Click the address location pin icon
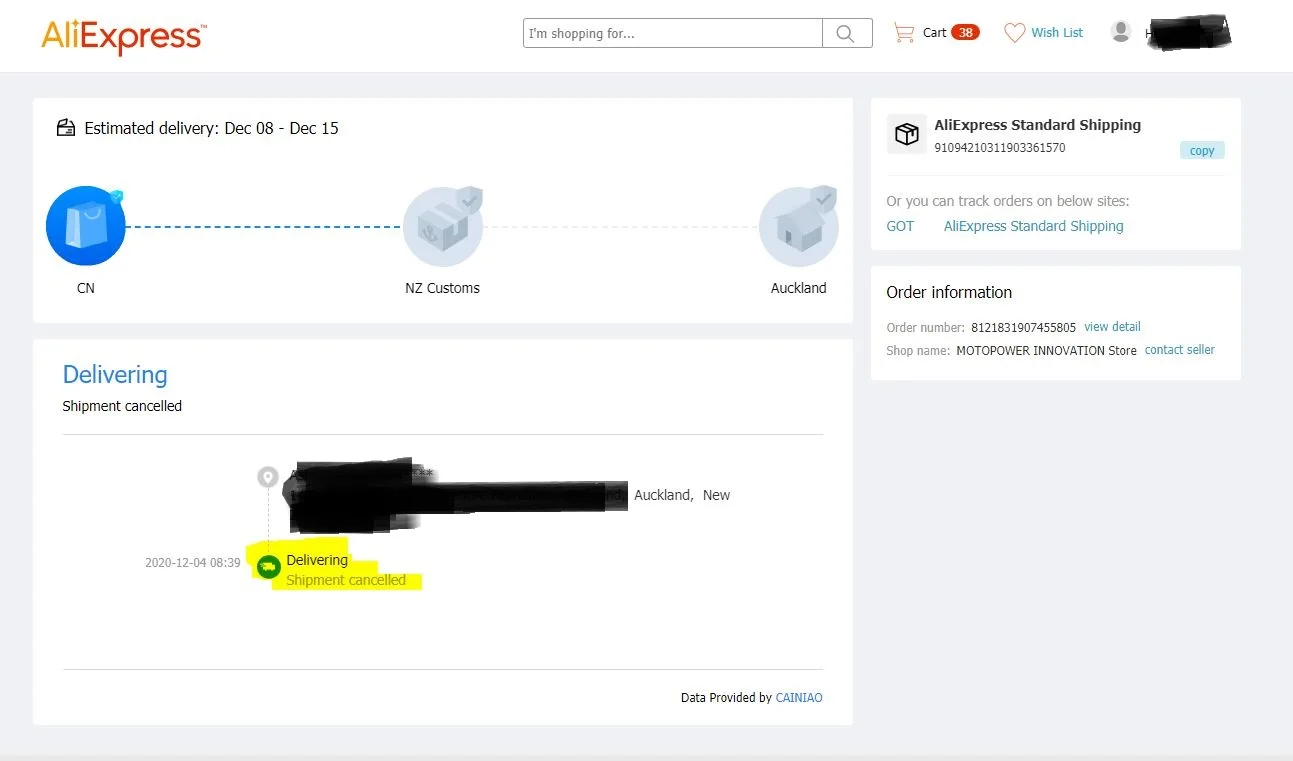 [x=267, y=477]
